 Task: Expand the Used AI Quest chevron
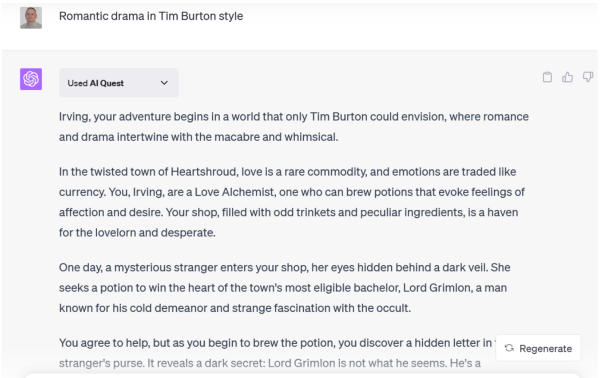coord(164,83)
